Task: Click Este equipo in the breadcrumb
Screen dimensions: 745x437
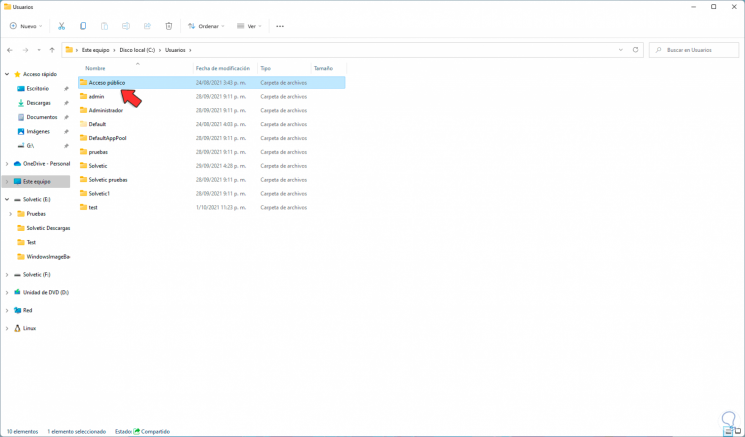Action: coord(96,50)
